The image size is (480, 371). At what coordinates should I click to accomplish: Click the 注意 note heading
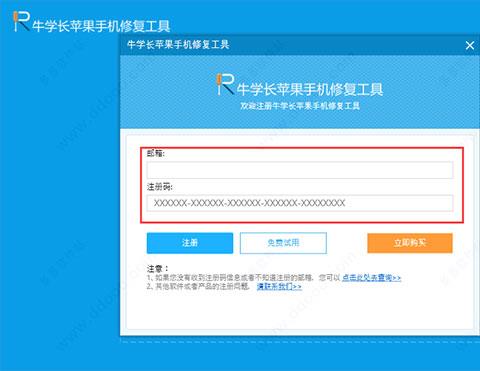point(158,268)
